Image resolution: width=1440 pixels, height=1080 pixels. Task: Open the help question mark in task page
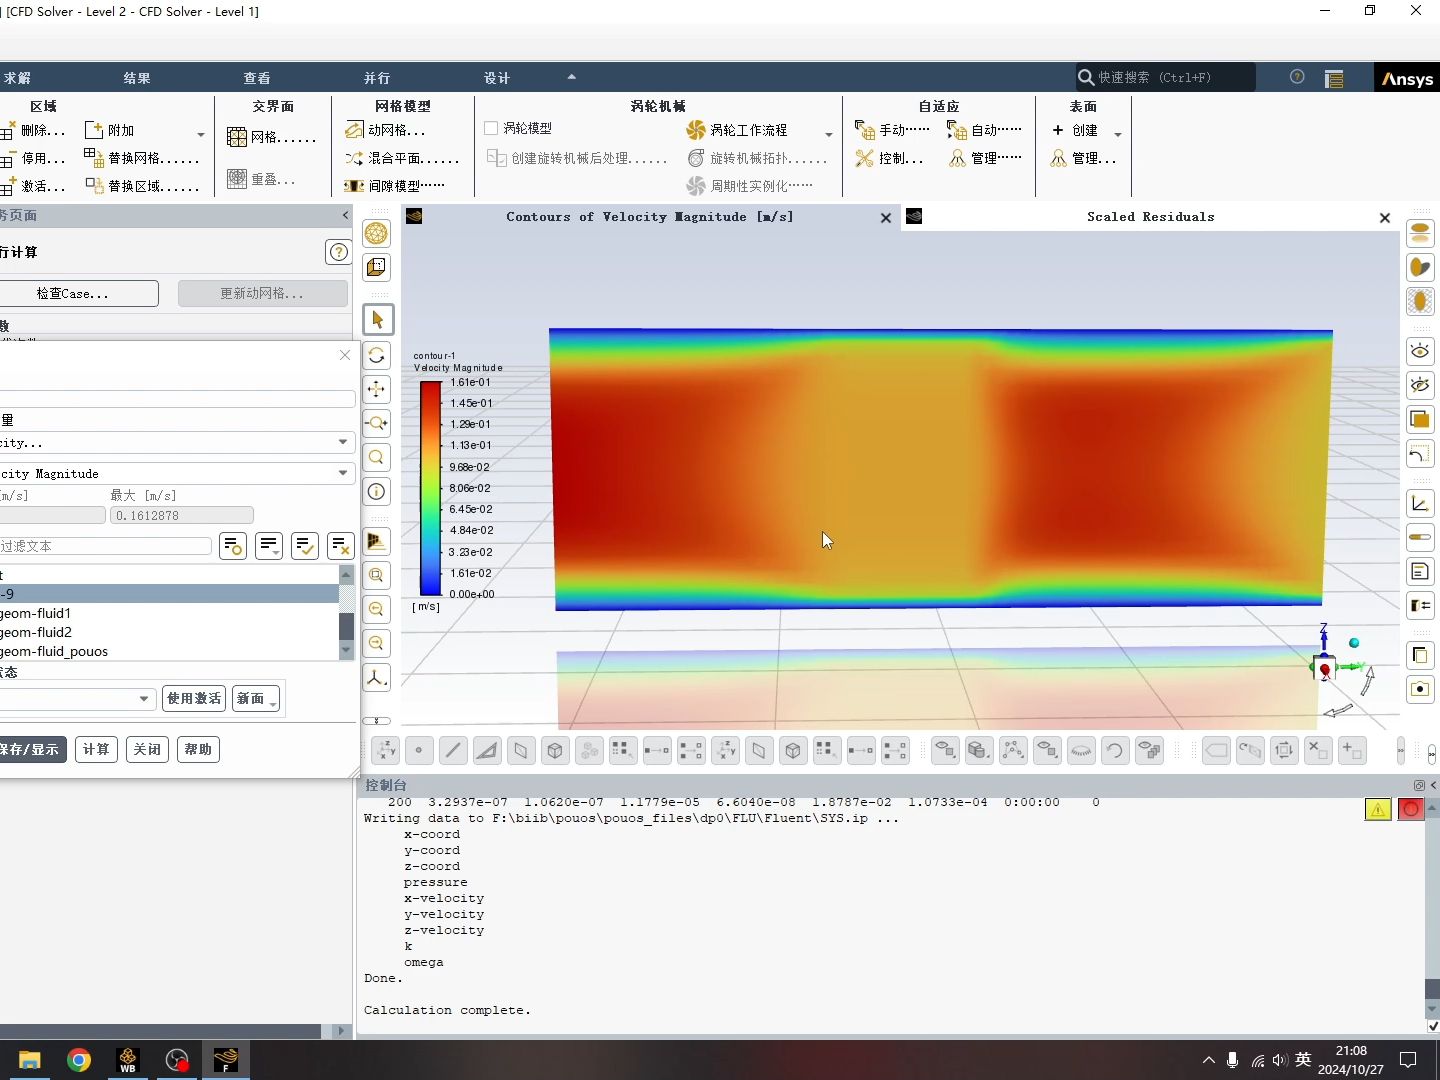[338, 252]
